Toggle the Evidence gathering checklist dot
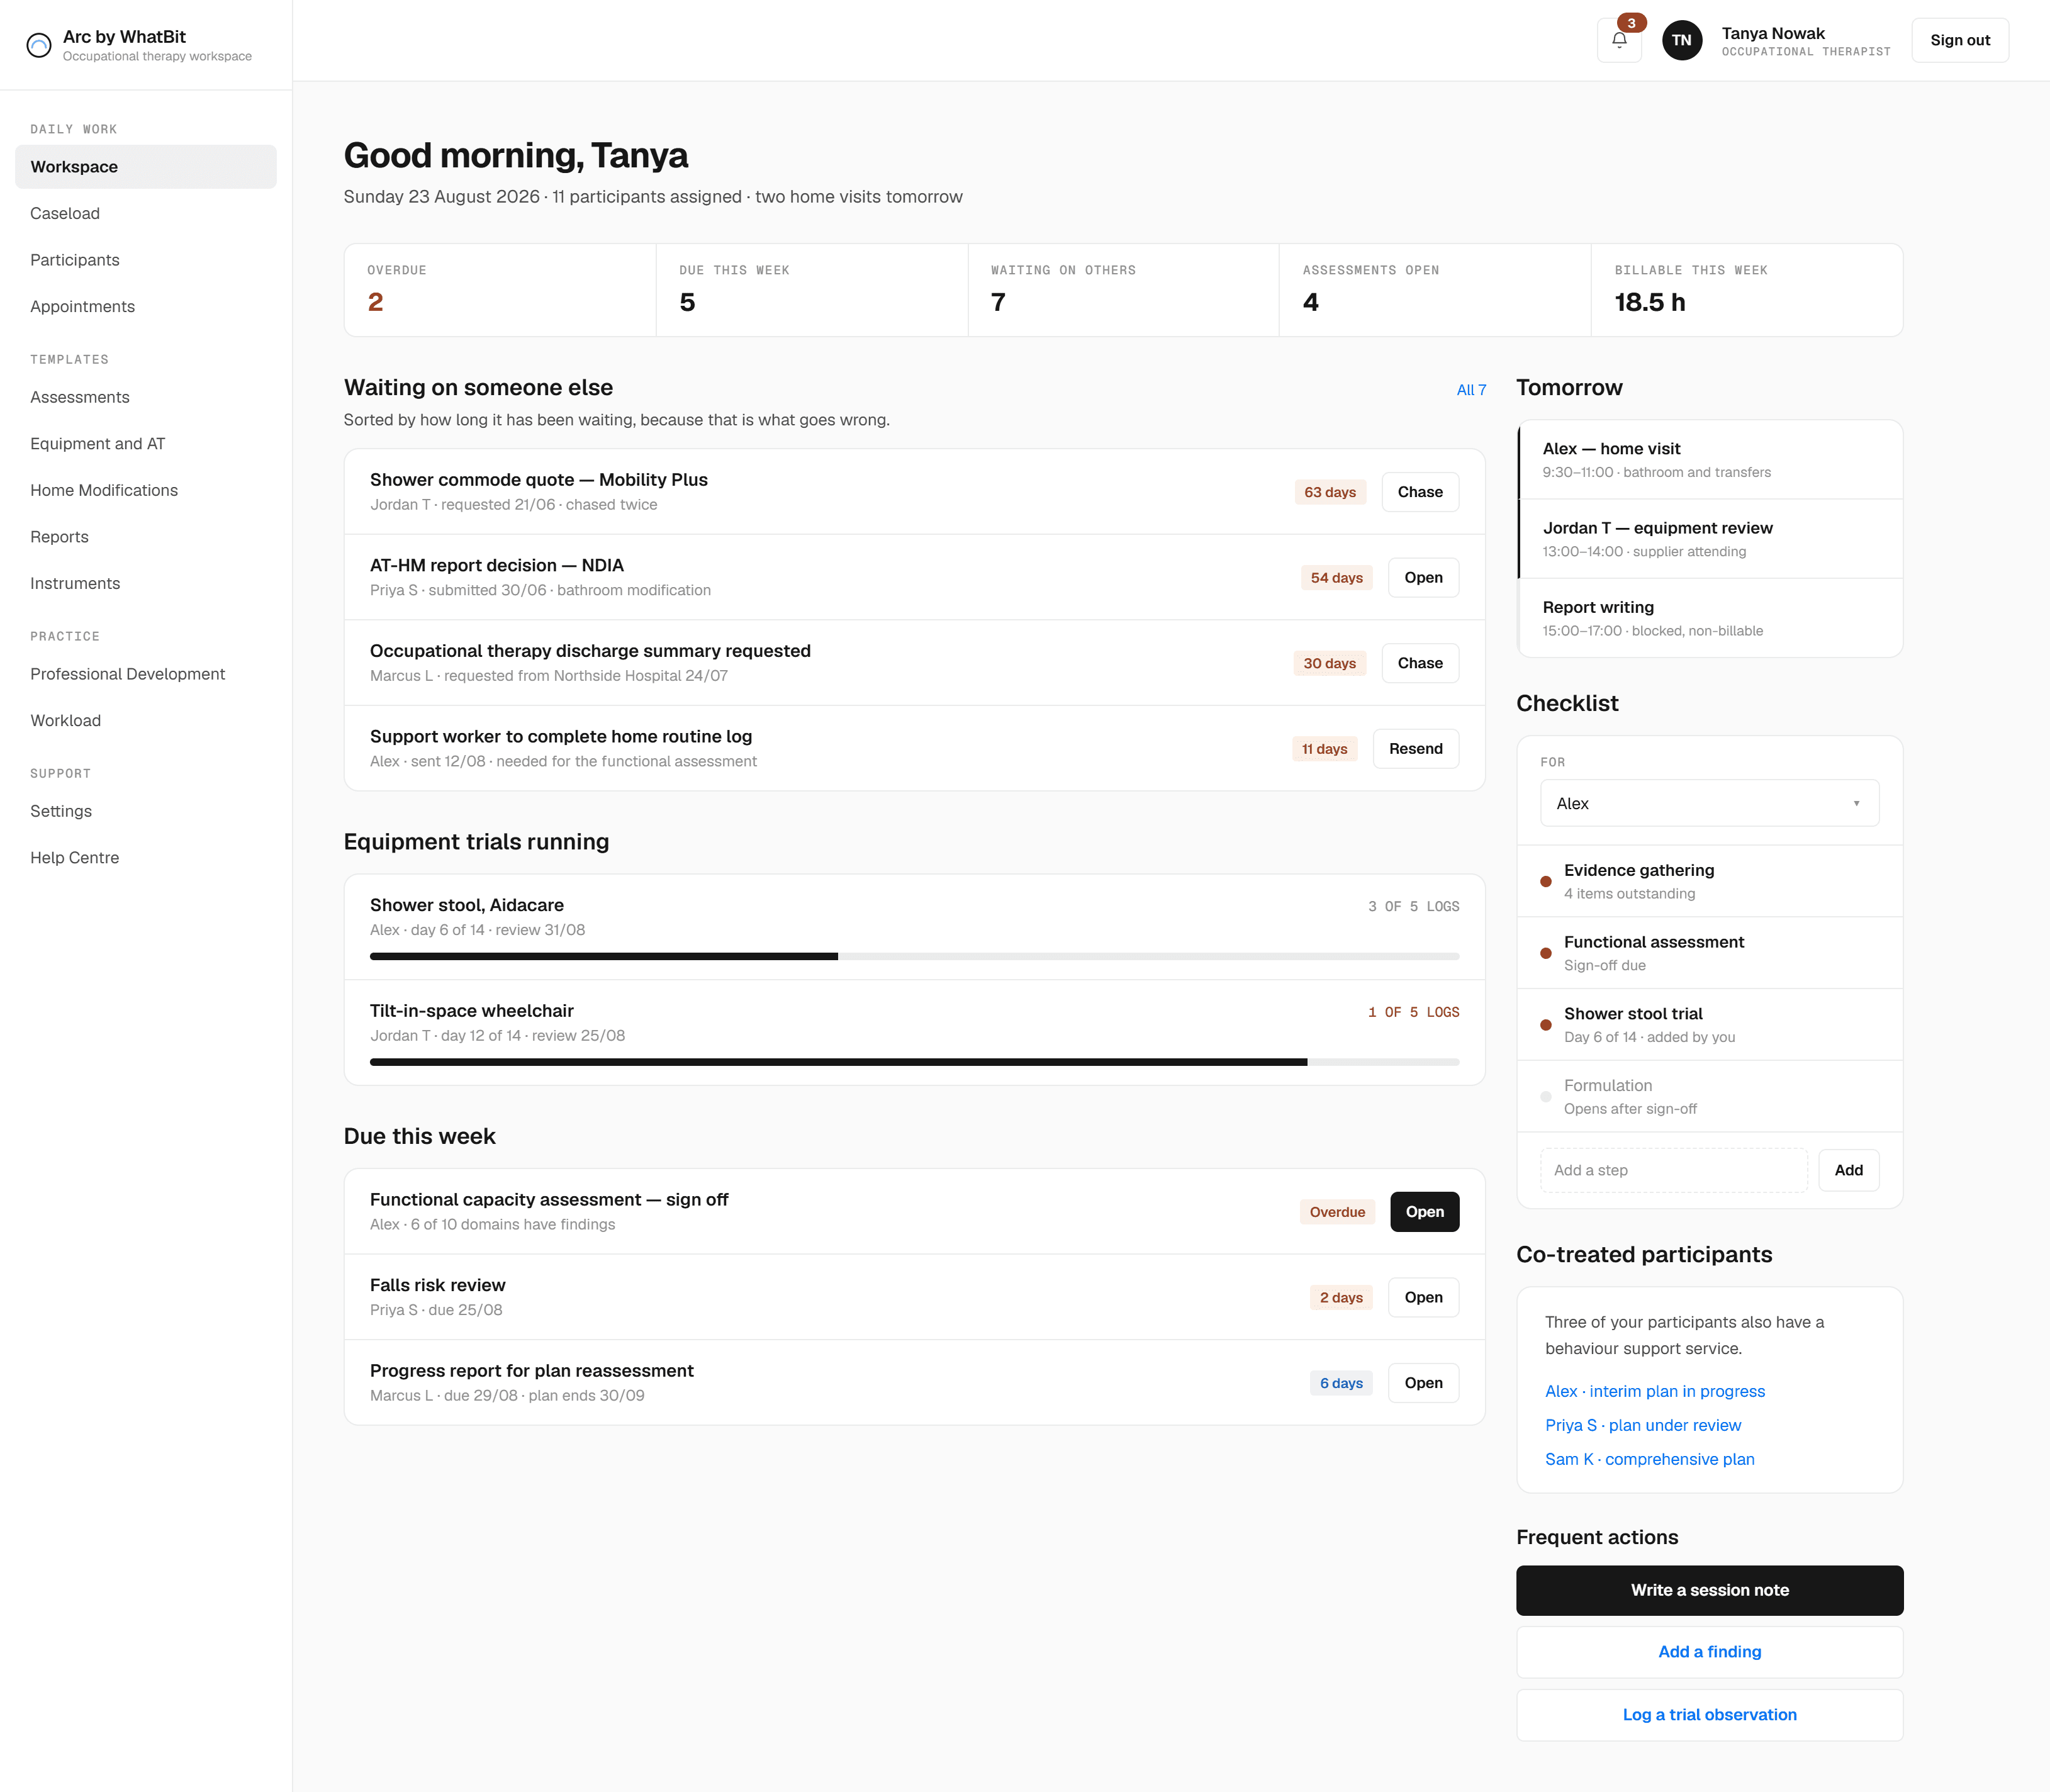 pyautogui.click(x=1546, y=881)
